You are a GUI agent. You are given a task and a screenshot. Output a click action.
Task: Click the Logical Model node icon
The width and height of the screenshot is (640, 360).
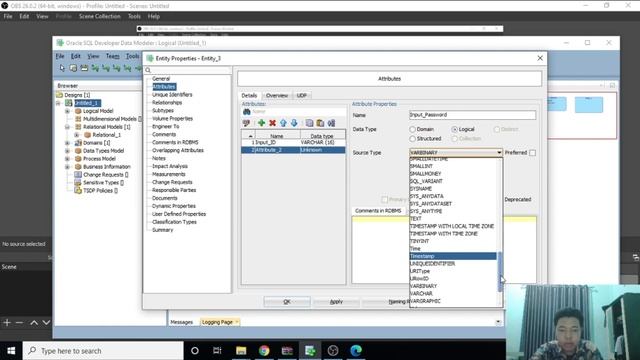[78, 111]
